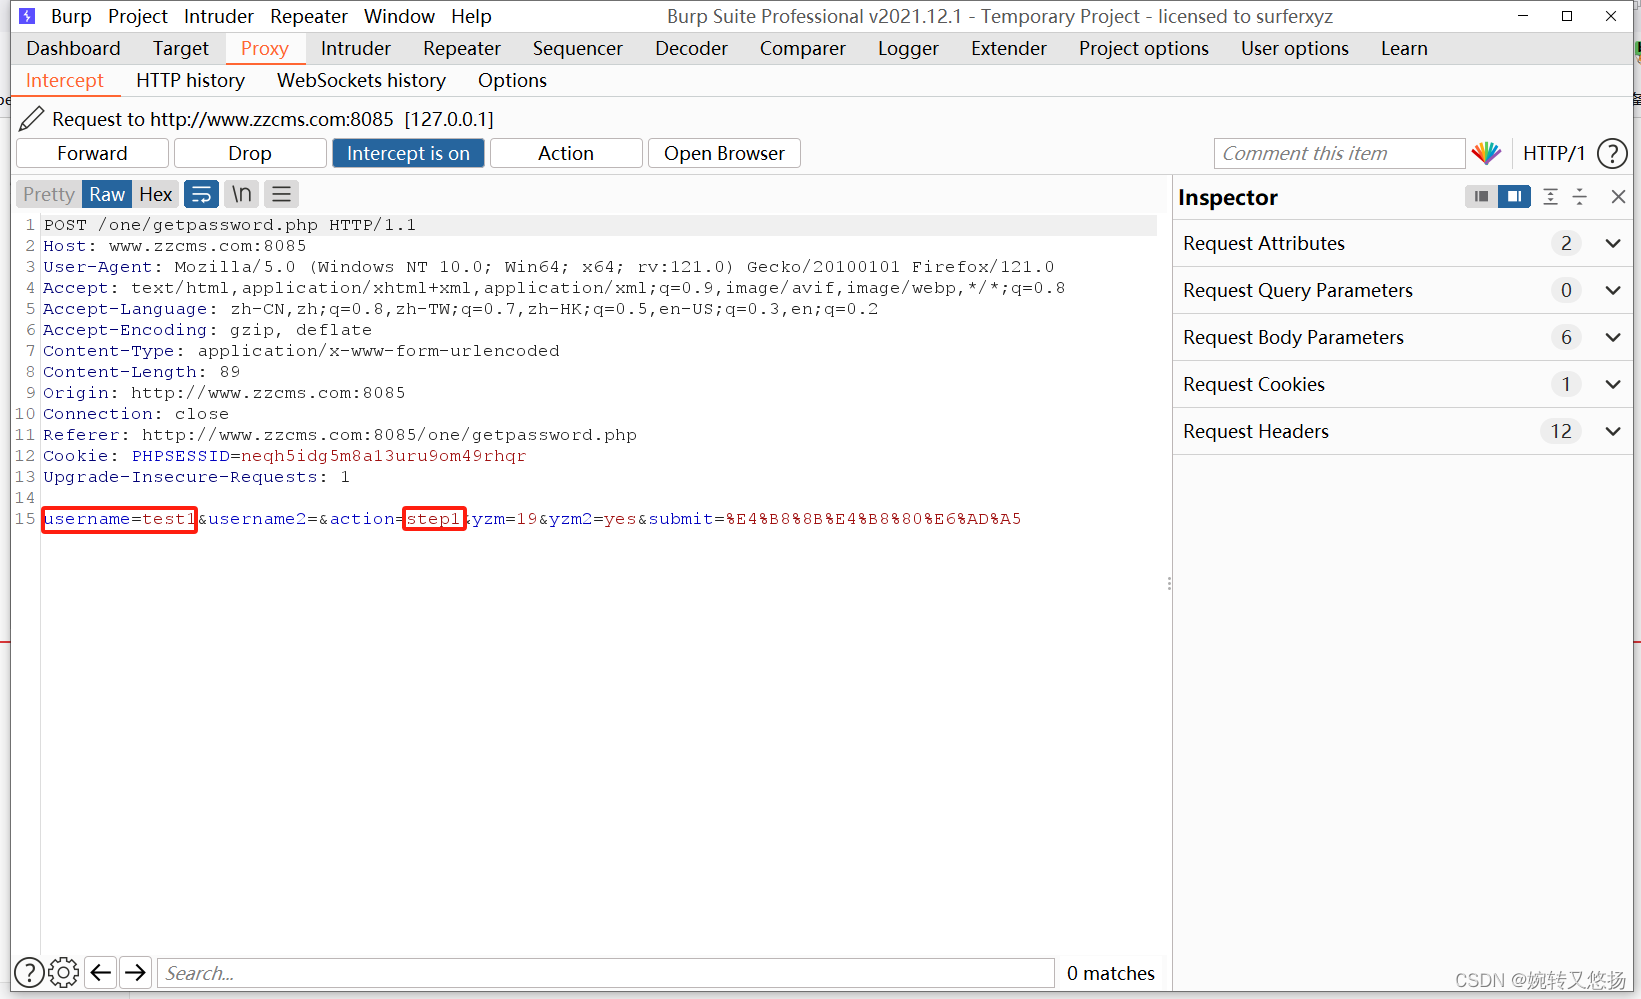This screenshot has width=1641, height=999.
Task: Open the Project menu
Action: click(138, 16)
